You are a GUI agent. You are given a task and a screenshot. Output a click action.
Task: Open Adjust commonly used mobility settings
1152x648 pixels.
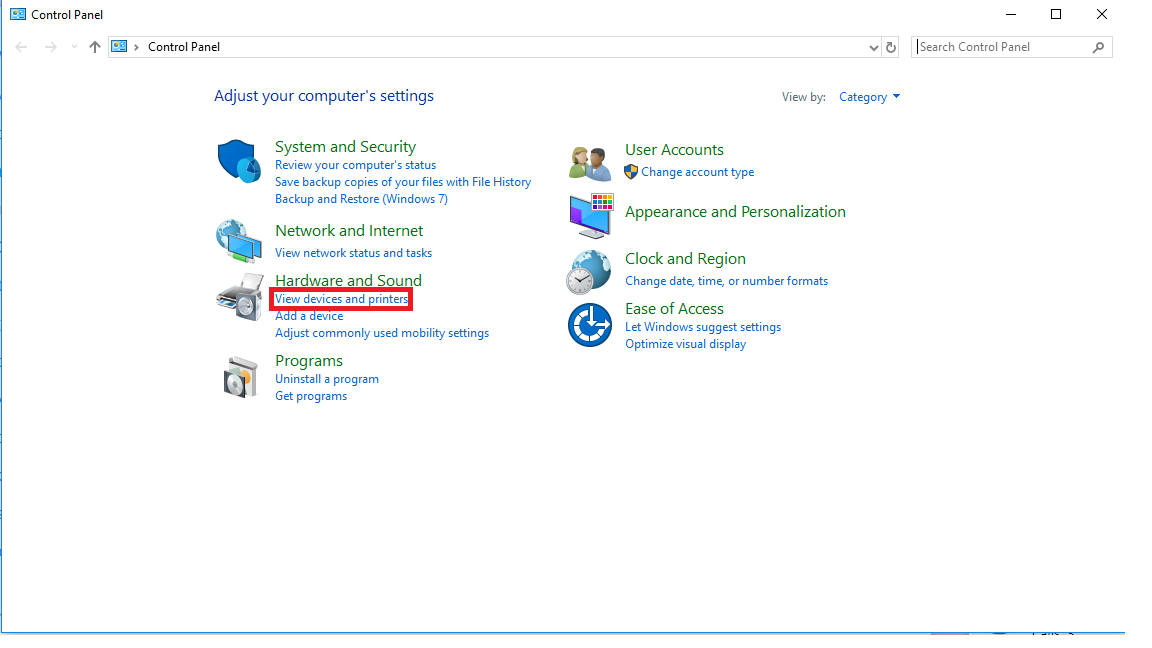(x=382, y=333)
